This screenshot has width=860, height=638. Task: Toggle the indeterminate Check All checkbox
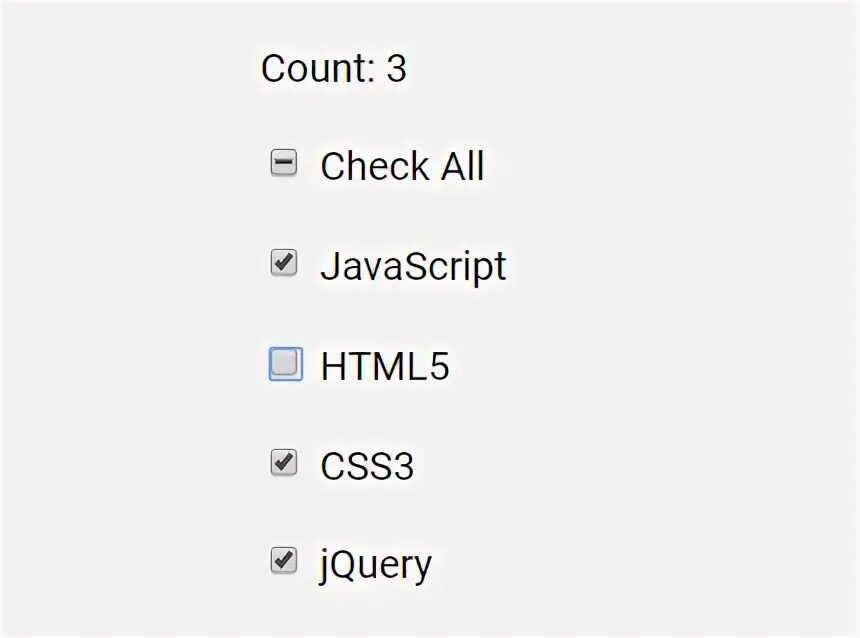tap(284, 163)
